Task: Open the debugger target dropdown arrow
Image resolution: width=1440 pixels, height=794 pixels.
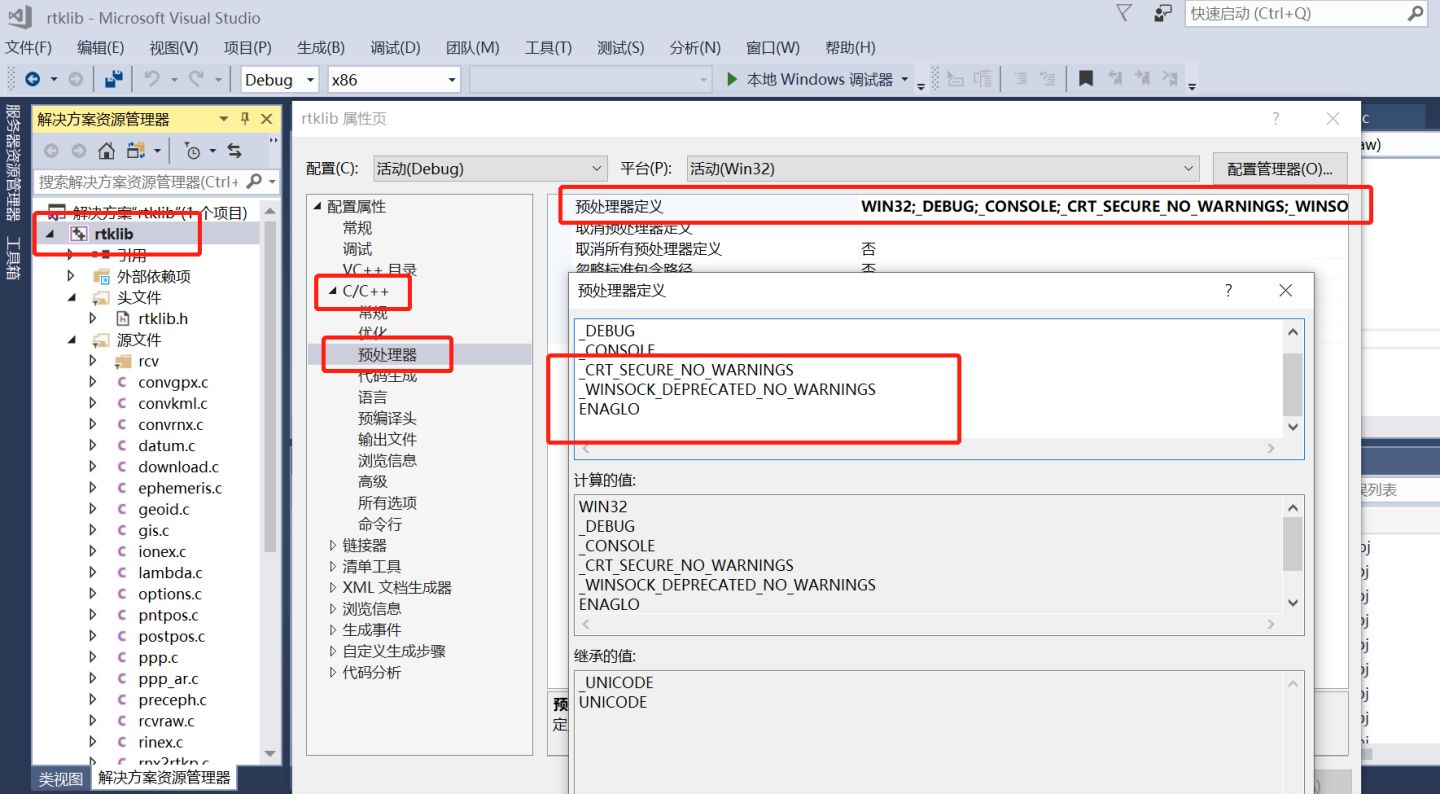Action: pyautogui.click(x=905, y=79)
